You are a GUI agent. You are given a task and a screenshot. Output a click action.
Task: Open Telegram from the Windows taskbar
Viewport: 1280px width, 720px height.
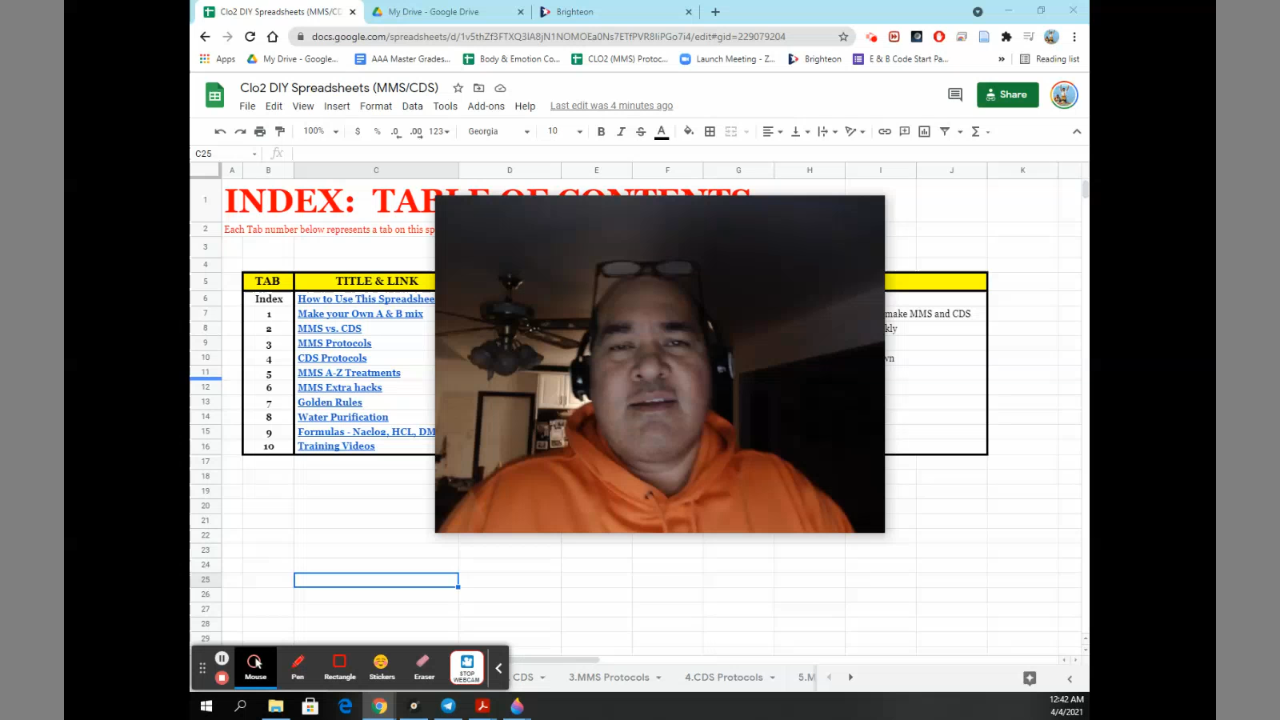[x=448, y=706]
